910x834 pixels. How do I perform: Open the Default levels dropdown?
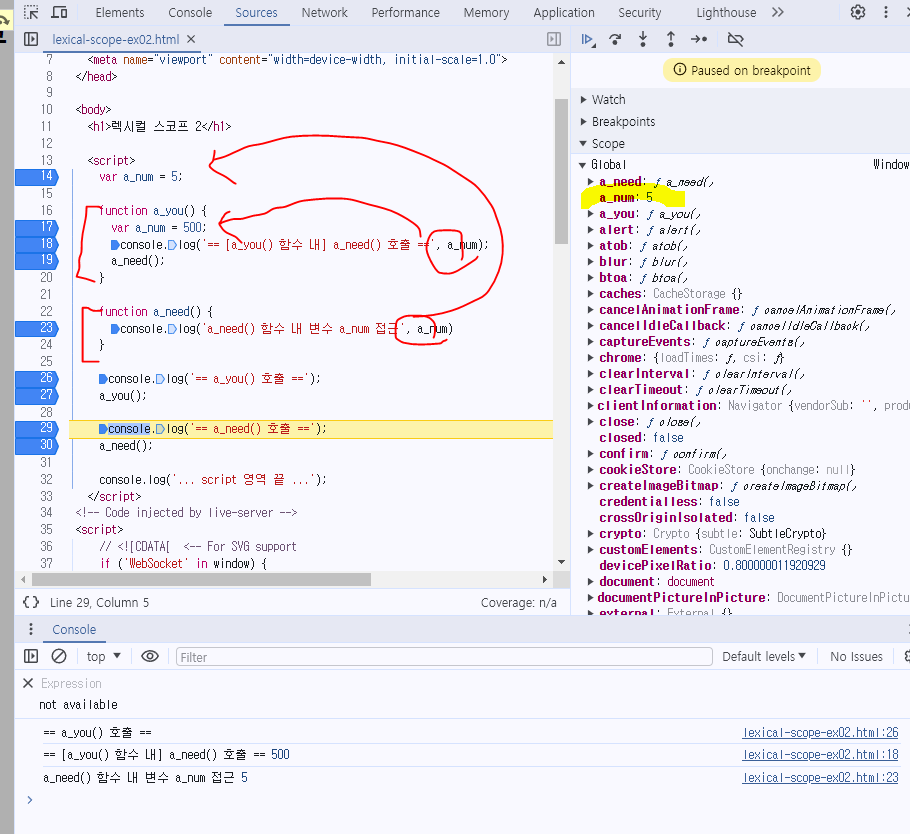point(764,656)
